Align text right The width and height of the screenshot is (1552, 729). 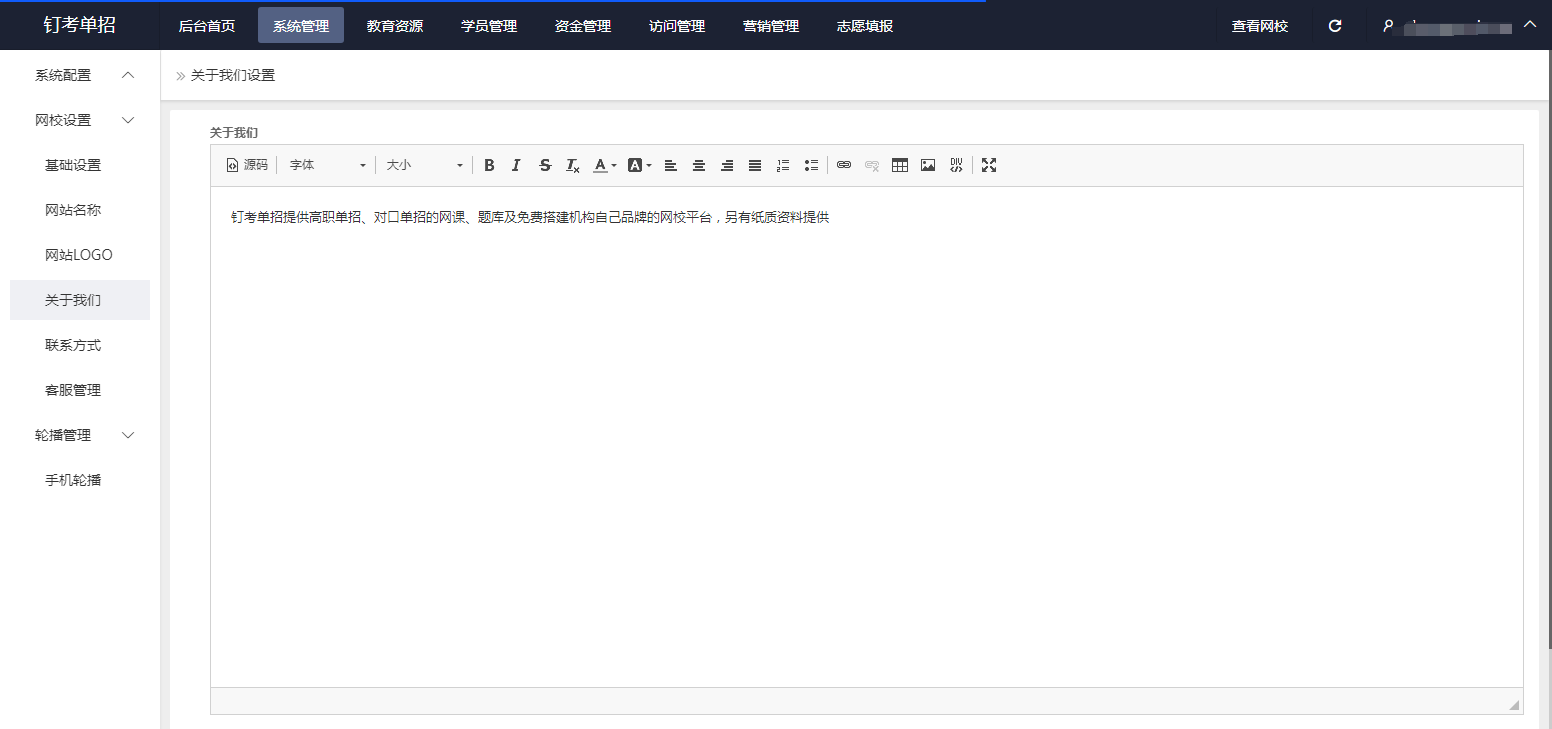click(x=727, y=165)
